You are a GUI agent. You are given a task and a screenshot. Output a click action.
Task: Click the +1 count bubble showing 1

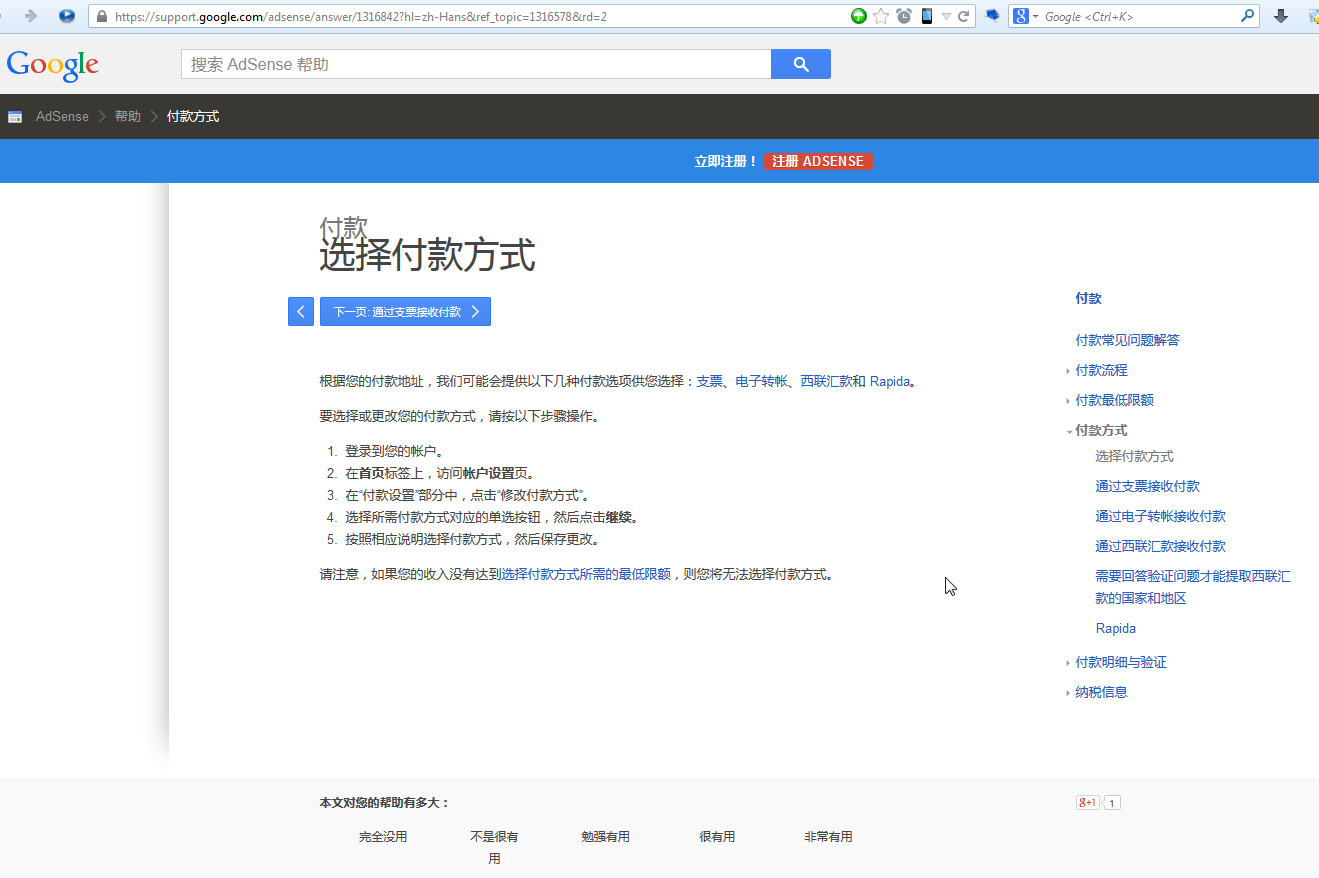(1112, 802)
